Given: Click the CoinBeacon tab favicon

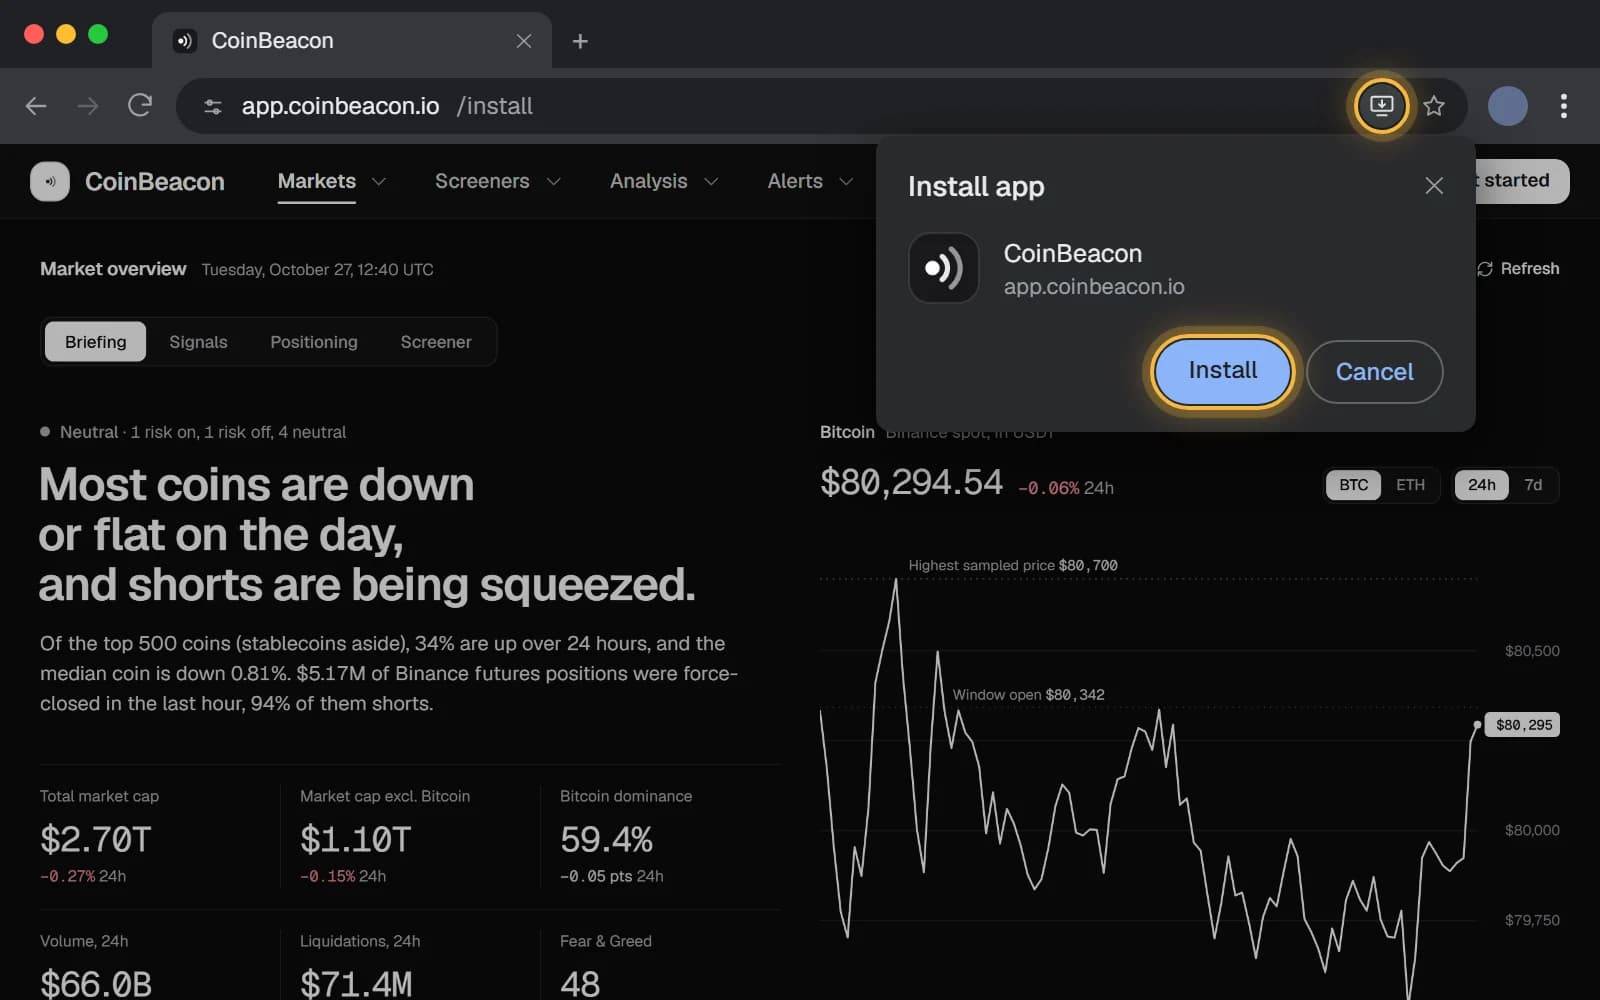Looking at the screenshot, I should point(184,41).
